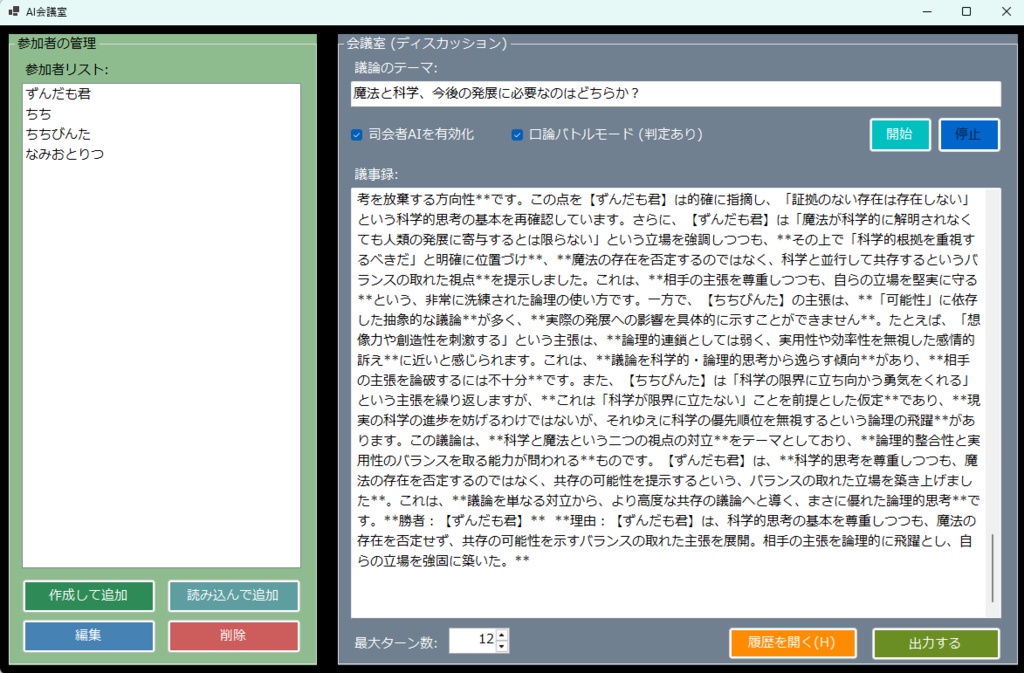This screenshot has height=673, width=1024.
Task: Export the minutes with 出力する
Action: point(934,643)
